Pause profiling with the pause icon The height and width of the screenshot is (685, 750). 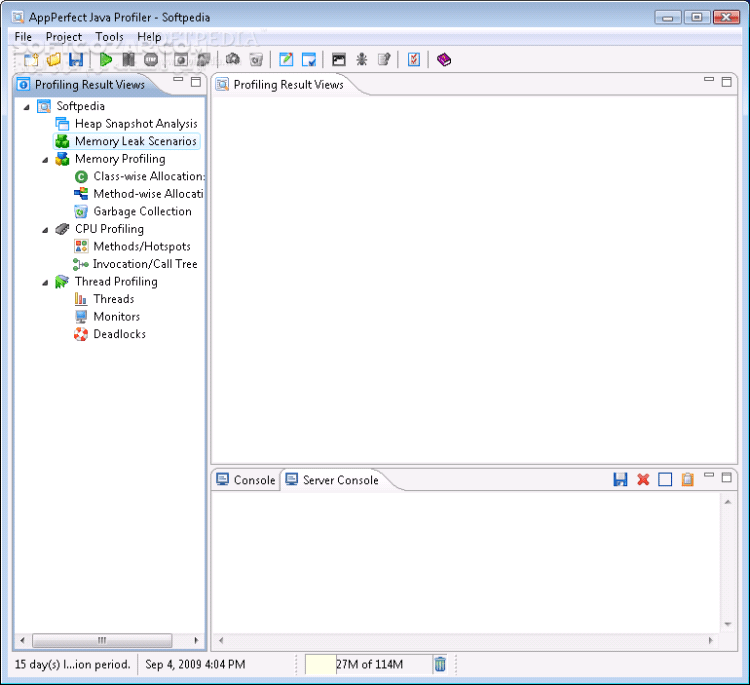[128, 60]
